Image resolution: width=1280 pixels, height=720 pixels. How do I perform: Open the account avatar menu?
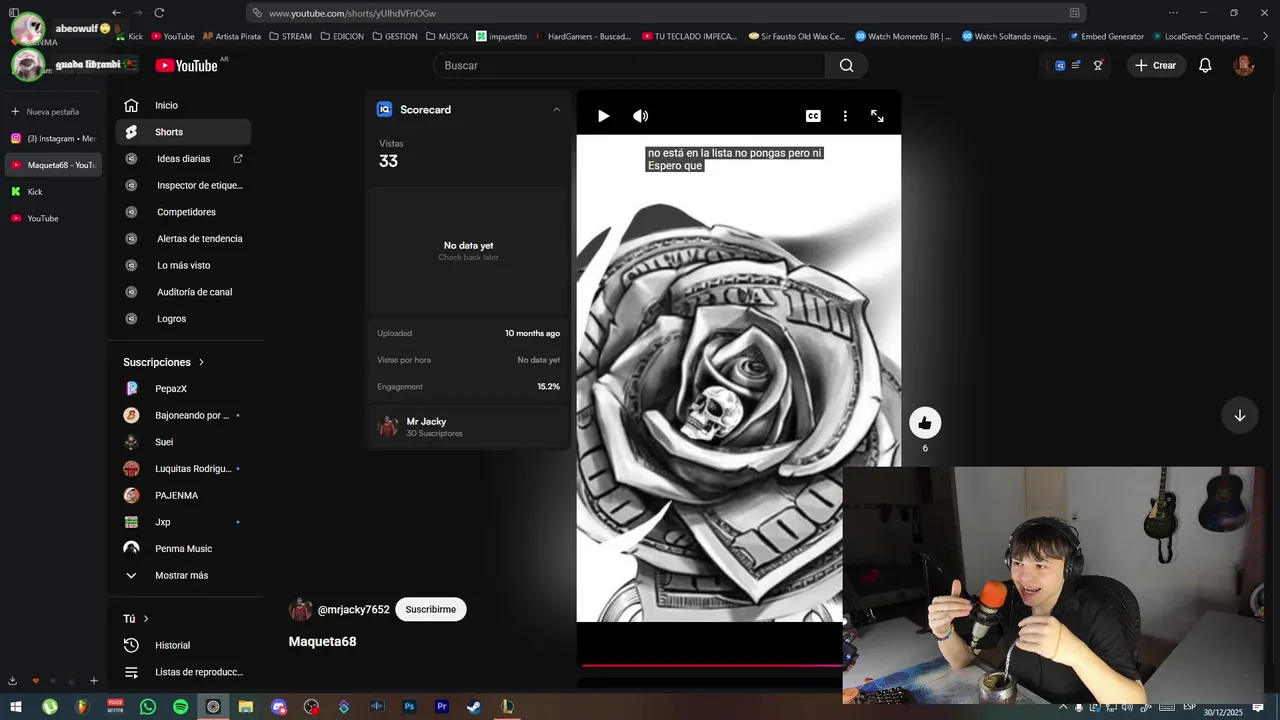tap(1244, 65)
